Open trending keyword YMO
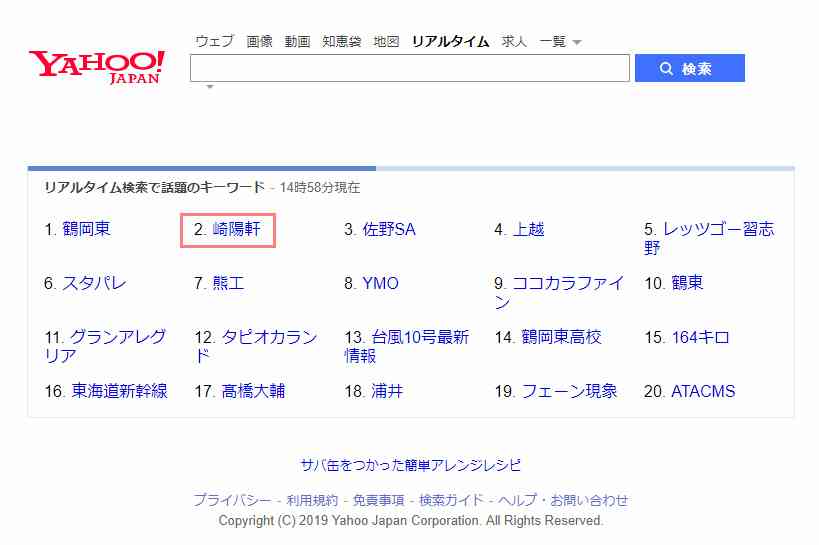Viewport: 819px width, 545px height. pyautogui.click(x=380, y=283)
